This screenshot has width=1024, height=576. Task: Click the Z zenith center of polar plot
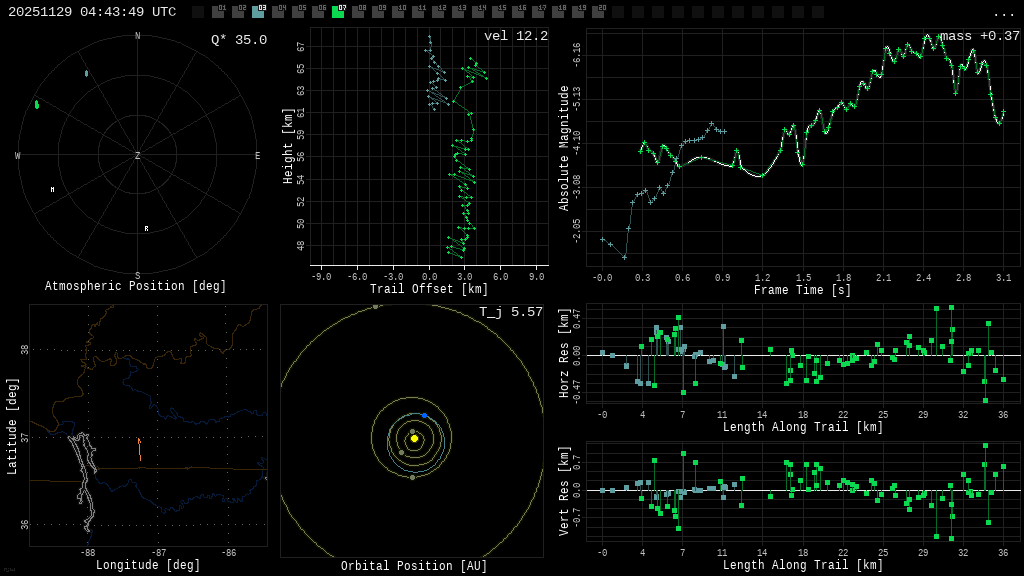tap(138, 156)
